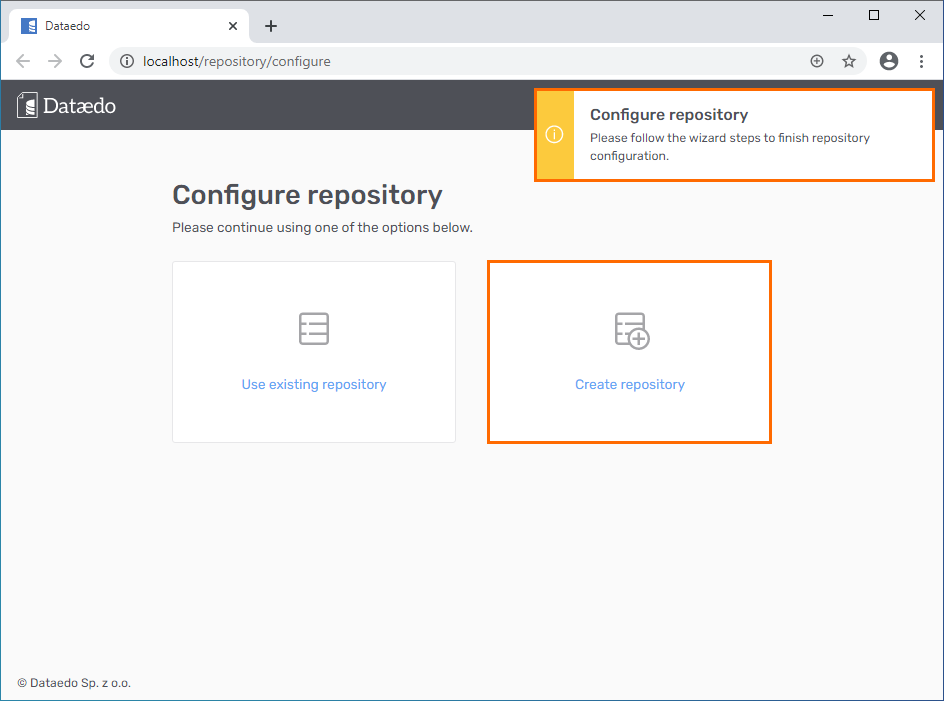Click the browser Forward arrow
Viewport: 944px width, 701px height.
click(55, 61)
